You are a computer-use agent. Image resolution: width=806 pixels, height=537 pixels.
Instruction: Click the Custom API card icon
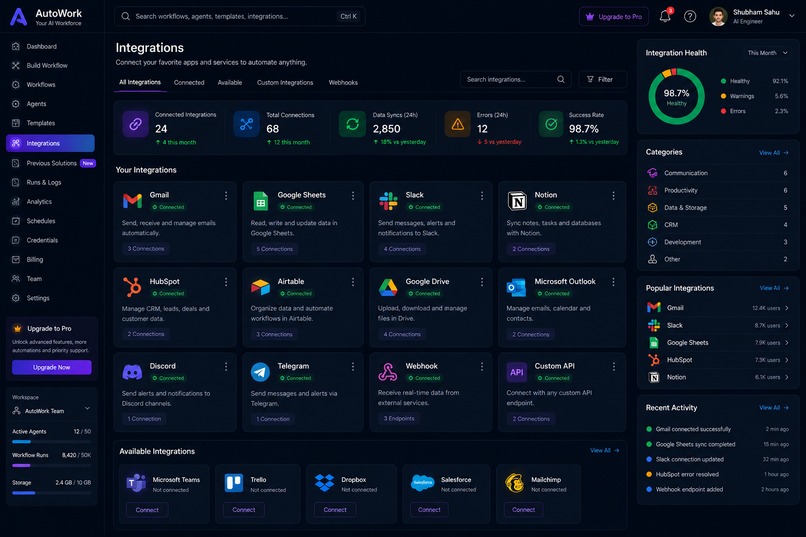(x=517, y=372)
